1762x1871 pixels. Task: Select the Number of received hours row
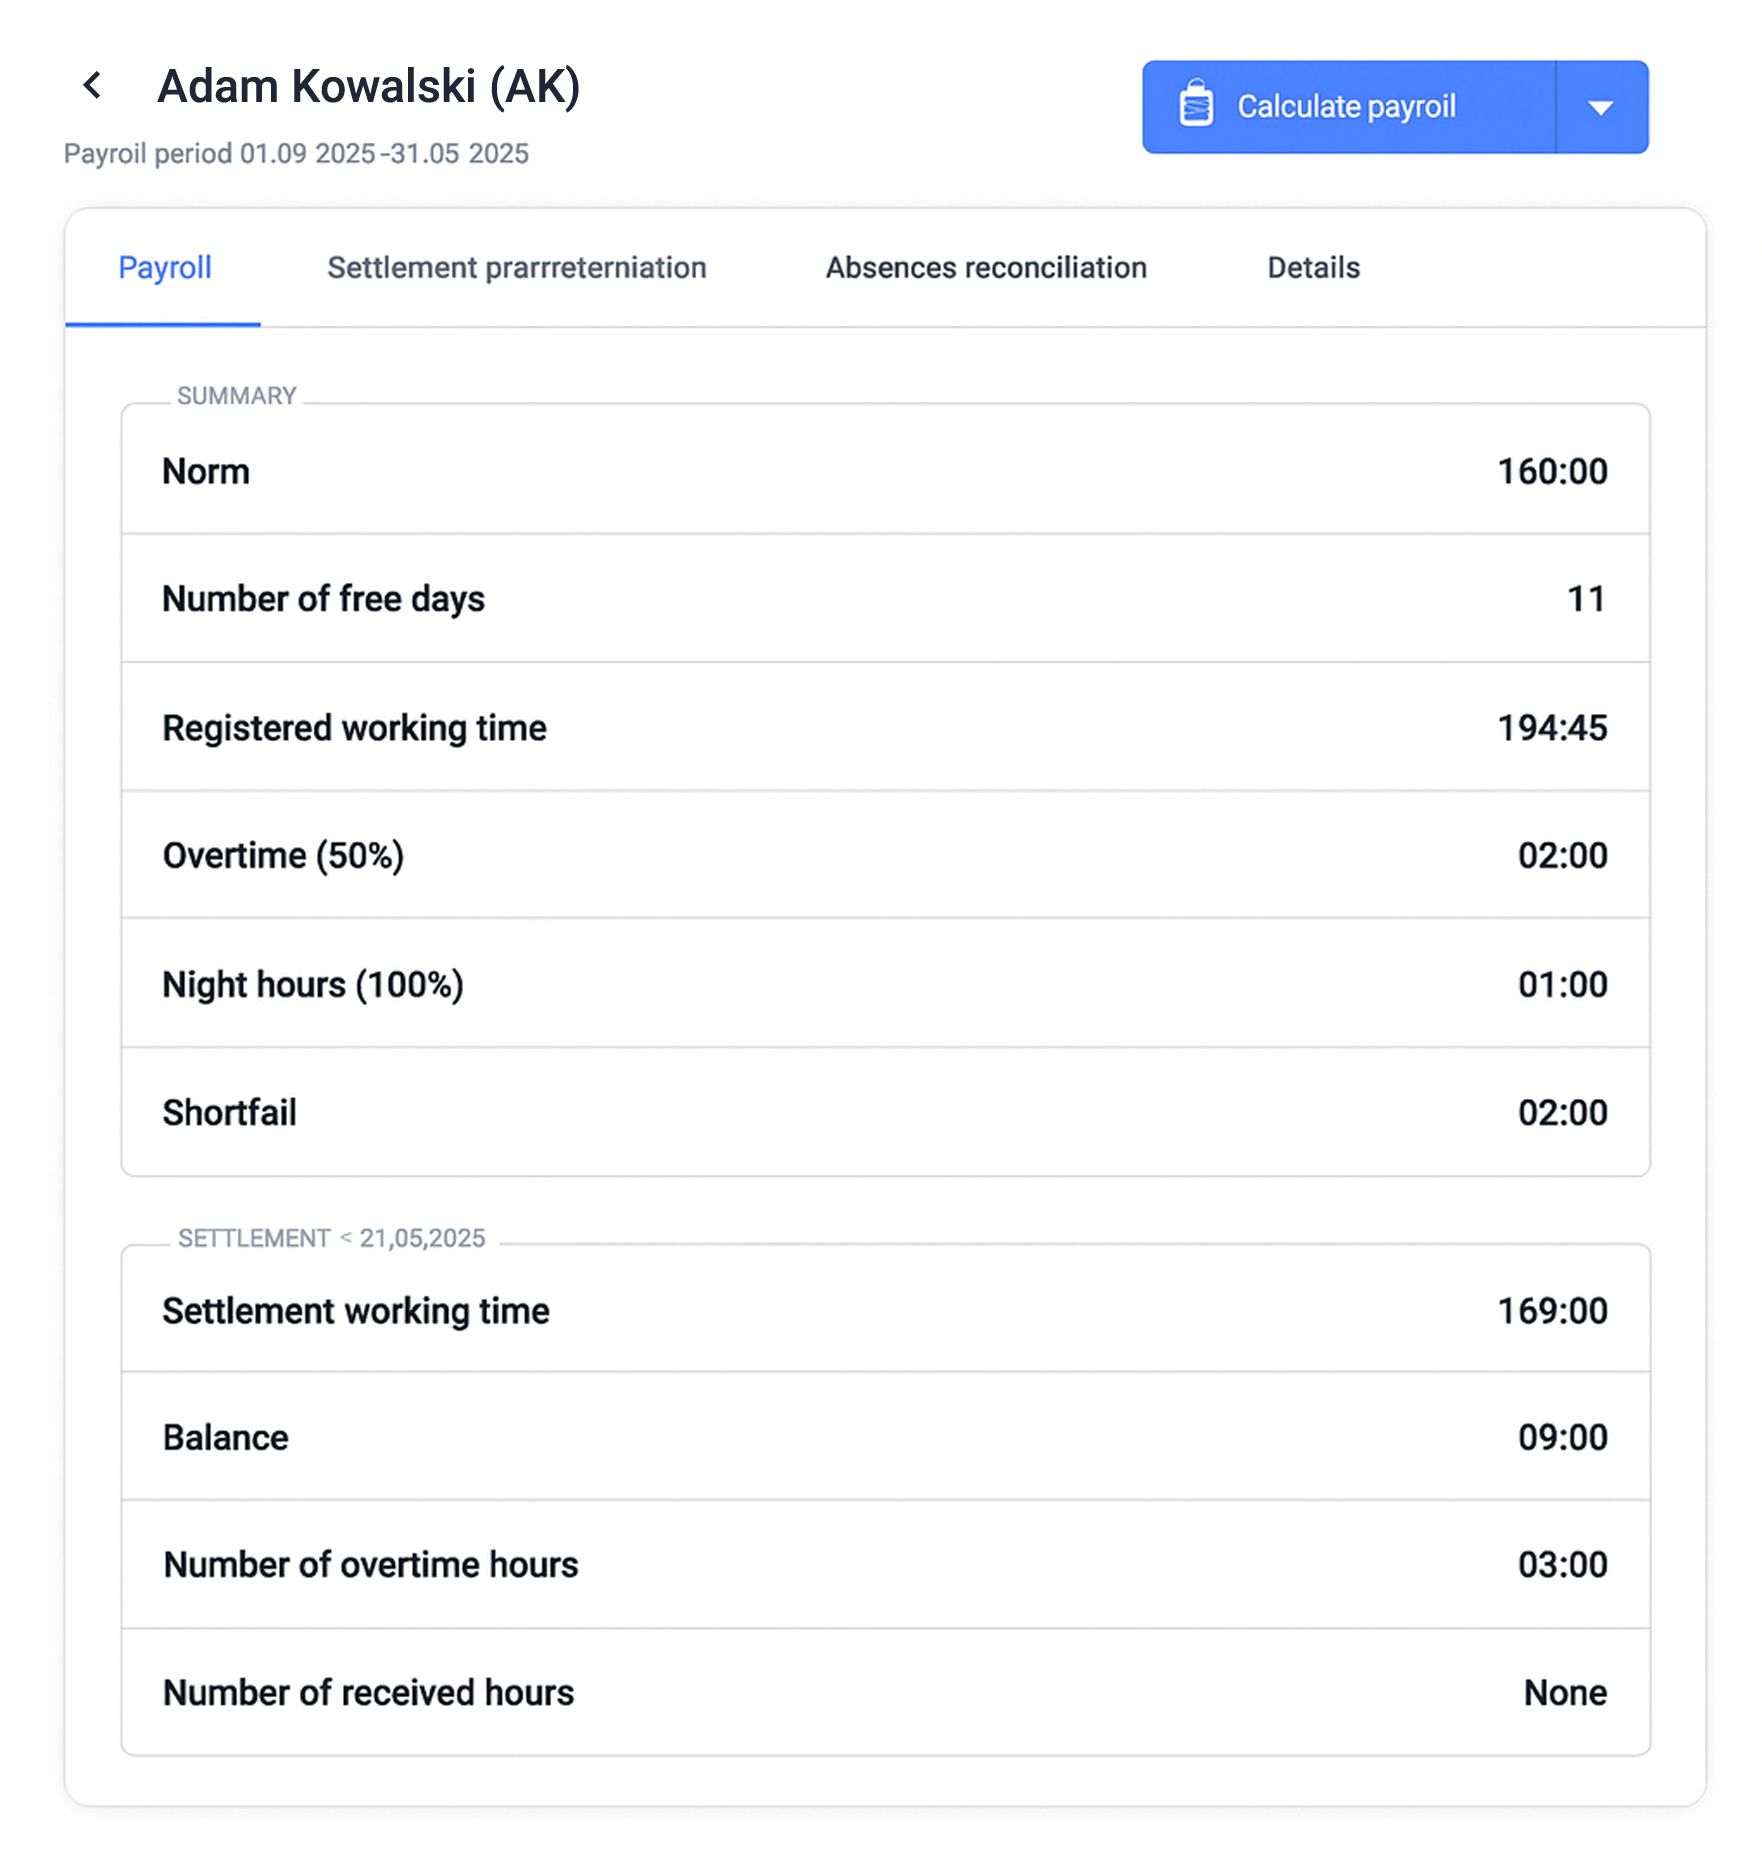(885, 1692)
